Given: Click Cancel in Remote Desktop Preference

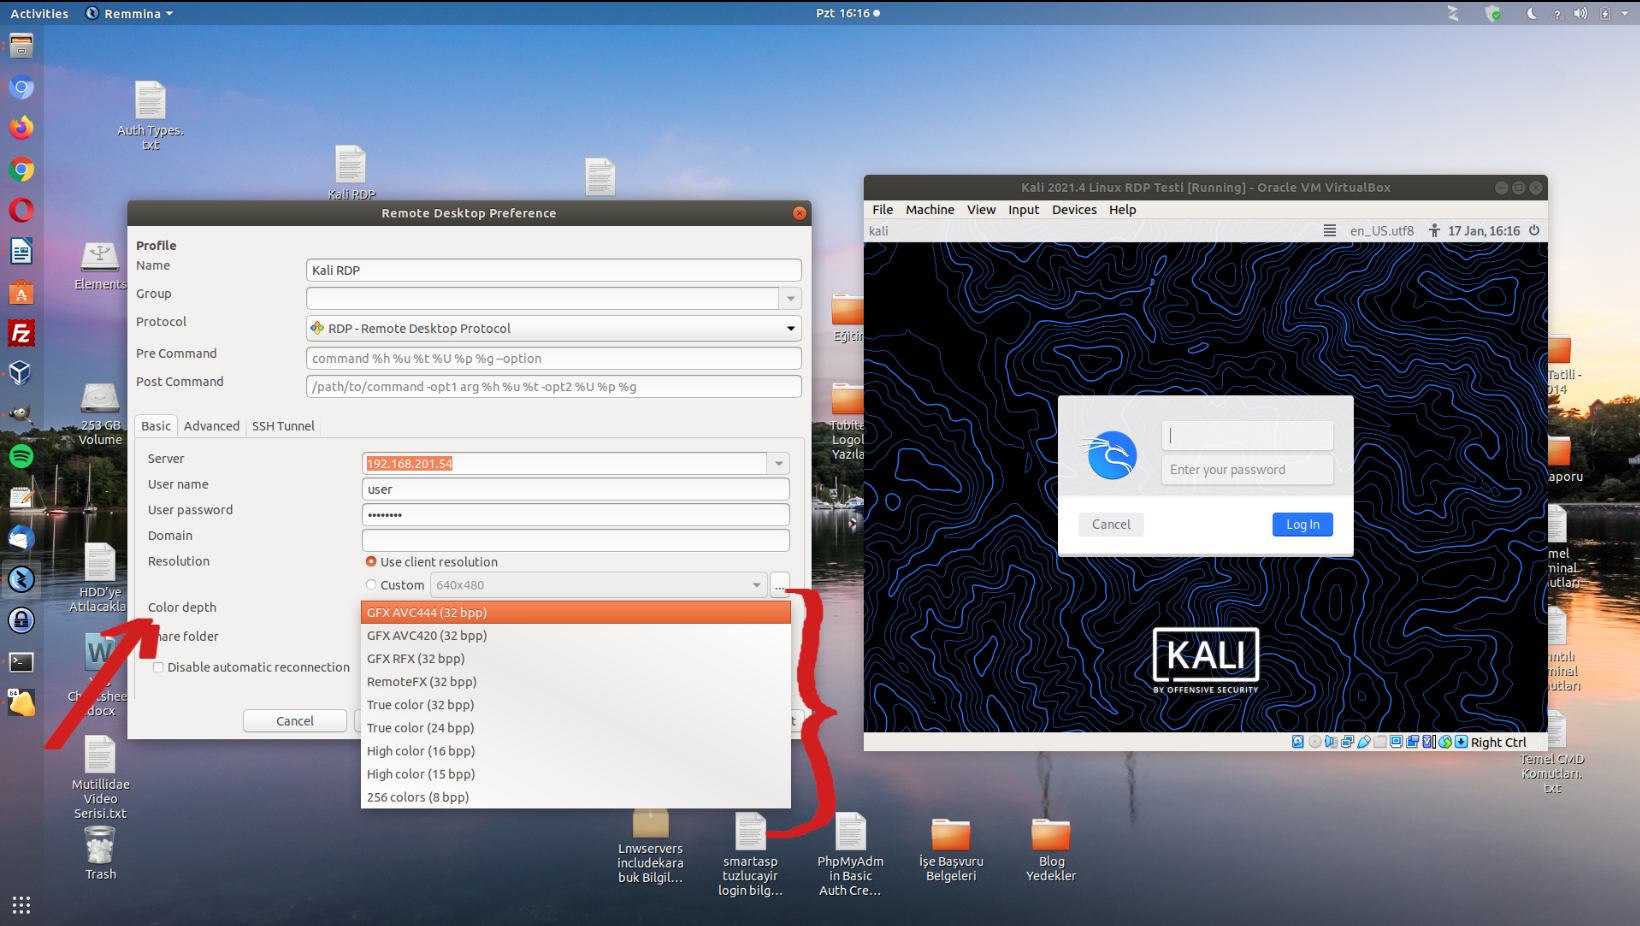Looking at the screenshot, I should [x=294, y=721].
